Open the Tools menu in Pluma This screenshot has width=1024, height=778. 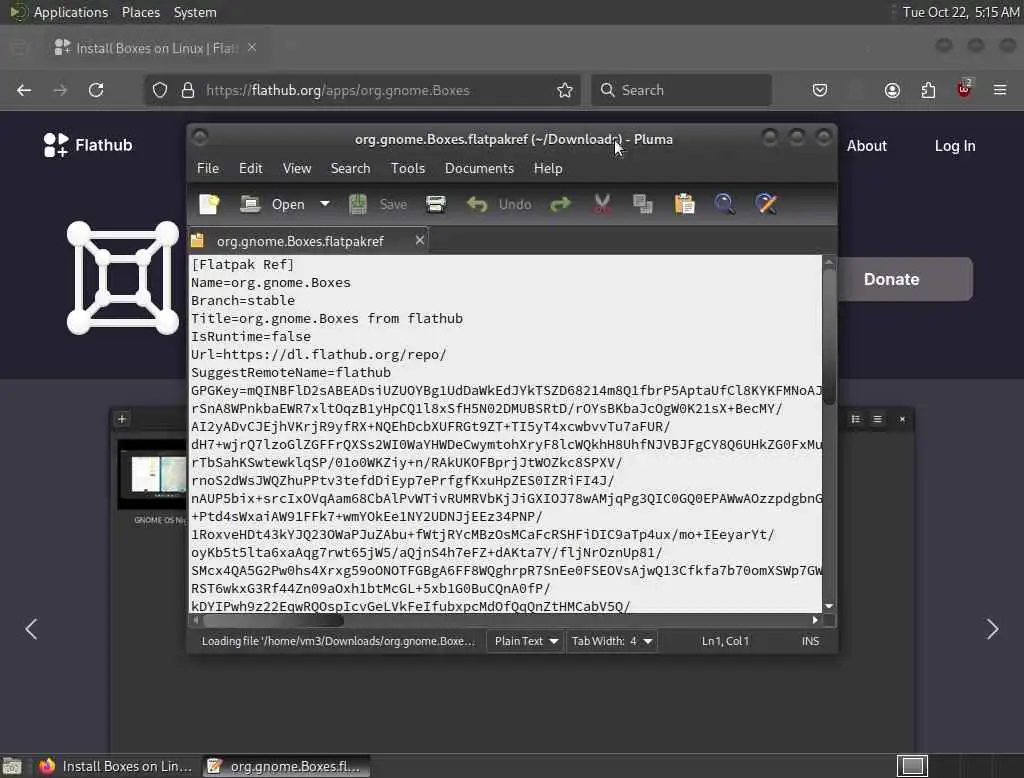click(x=408, y=169)
